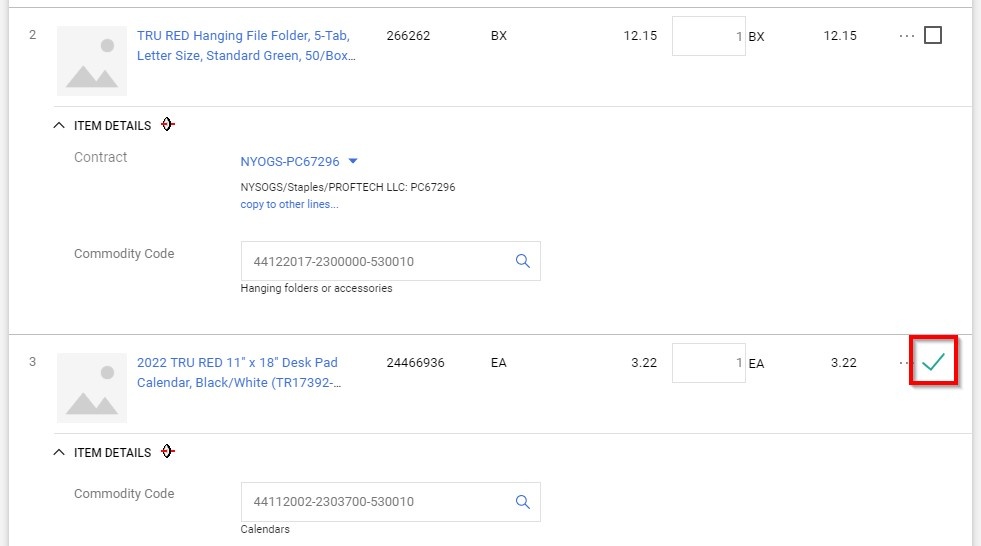Click search icon in Calendars commodity code field

tap(522, 502)
